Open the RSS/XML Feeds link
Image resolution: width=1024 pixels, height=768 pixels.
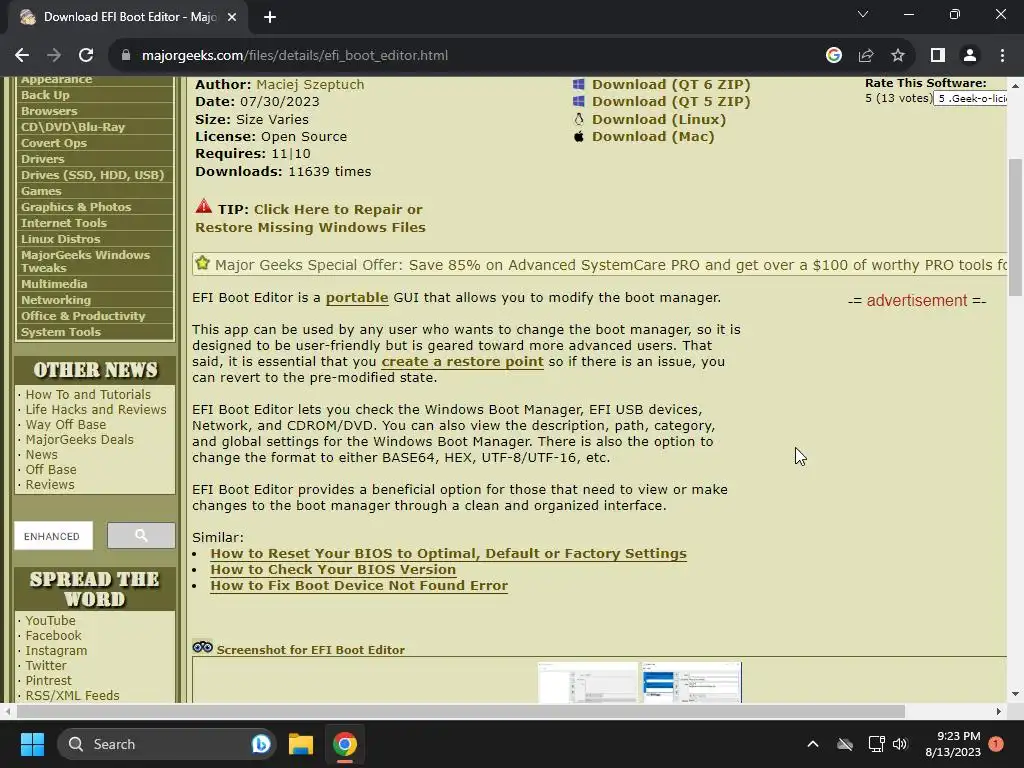[x=72, y=696]
